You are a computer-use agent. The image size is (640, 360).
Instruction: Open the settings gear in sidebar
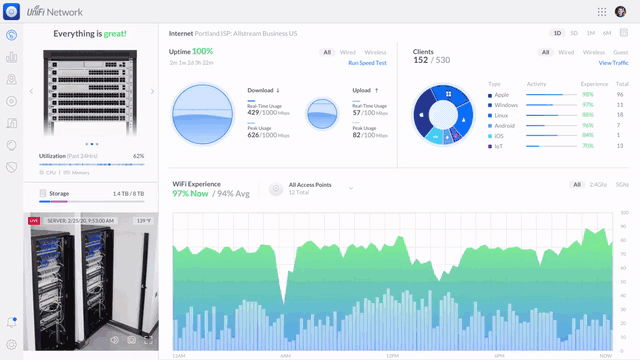pyautogui.click(x=11, y=344)
